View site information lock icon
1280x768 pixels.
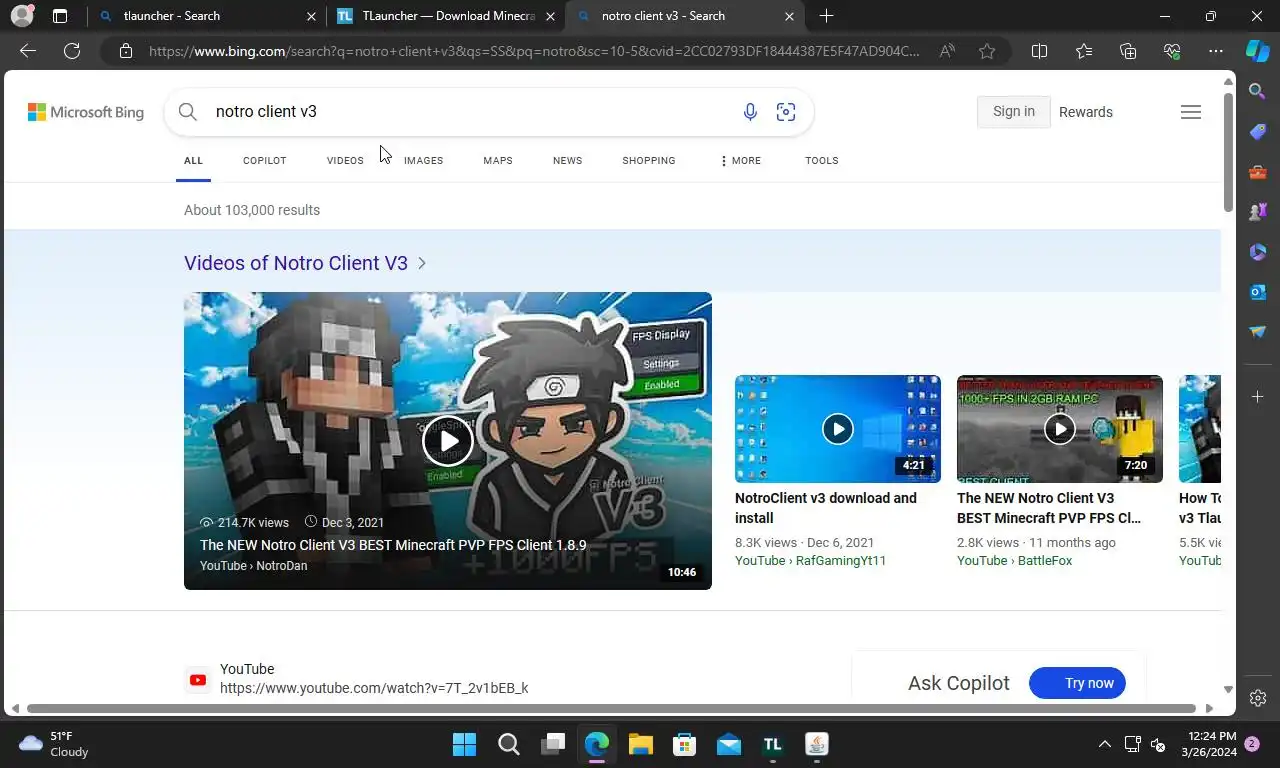pos(126,51)
